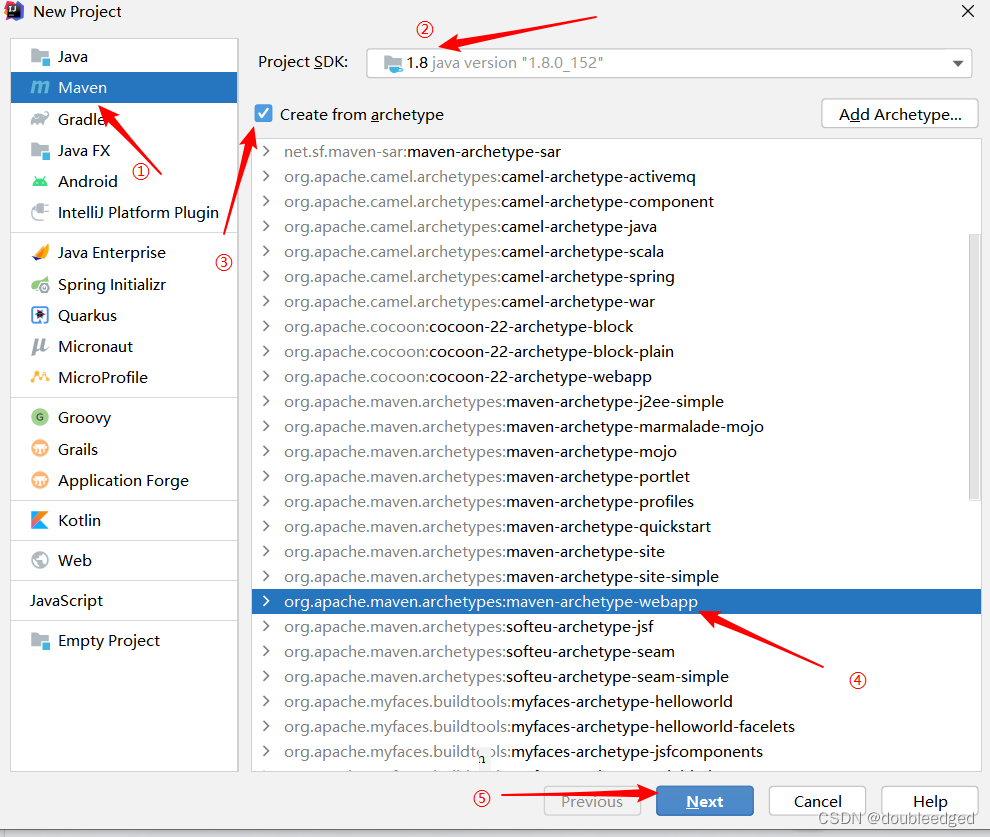The width and height of the screenshot is (990, 837).
Task: Uncheck Create from archetype checkbox
Action: pos(263,114)
